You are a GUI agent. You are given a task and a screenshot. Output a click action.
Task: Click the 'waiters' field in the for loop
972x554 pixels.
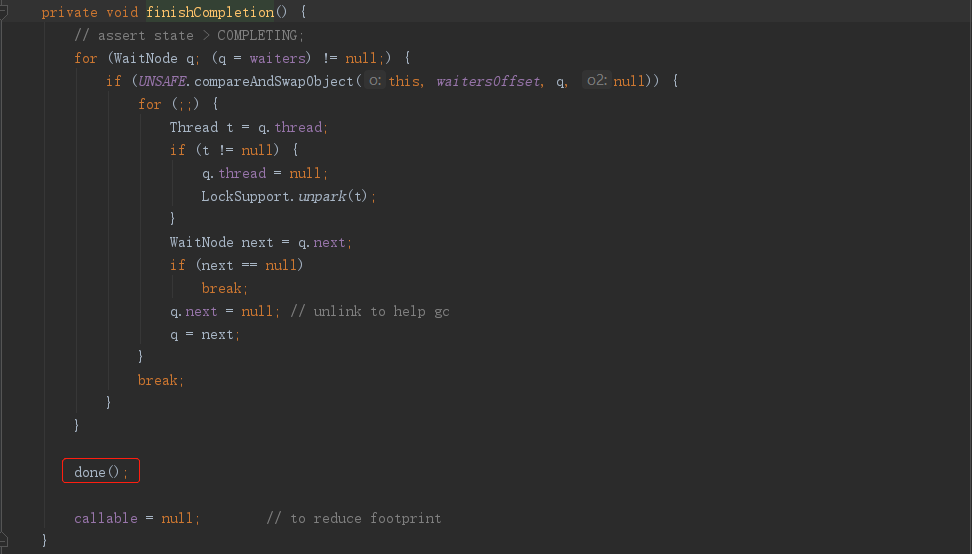(x=278, y=58)
